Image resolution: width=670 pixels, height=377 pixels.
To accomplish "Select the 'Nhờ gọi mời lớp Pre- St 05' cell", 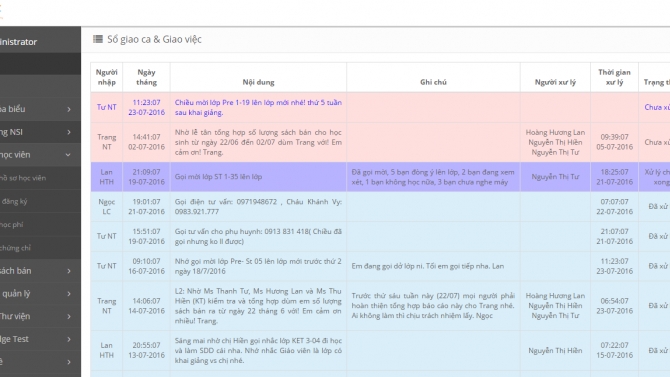I will click(x=258, y=266).
